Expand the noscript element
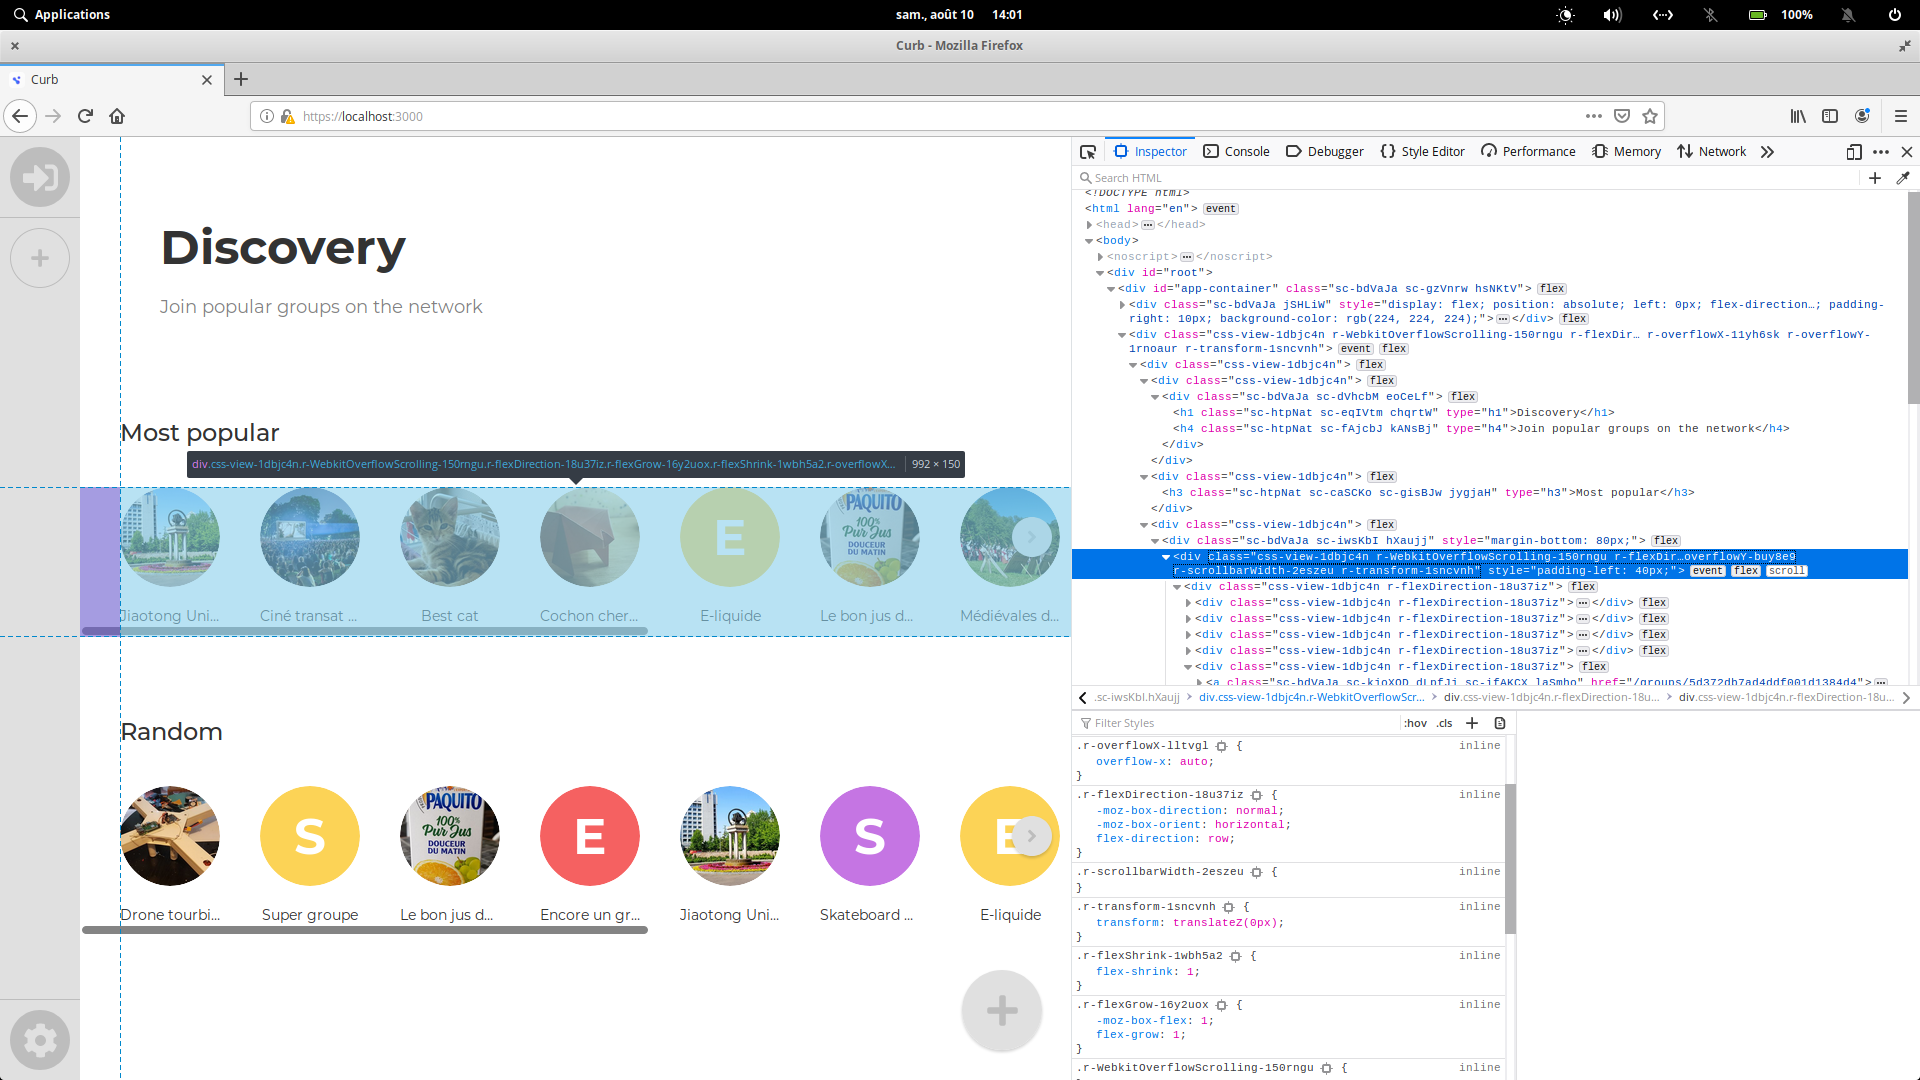The height and width of the screenshot is (1080, 1920). click(1100, 256)
